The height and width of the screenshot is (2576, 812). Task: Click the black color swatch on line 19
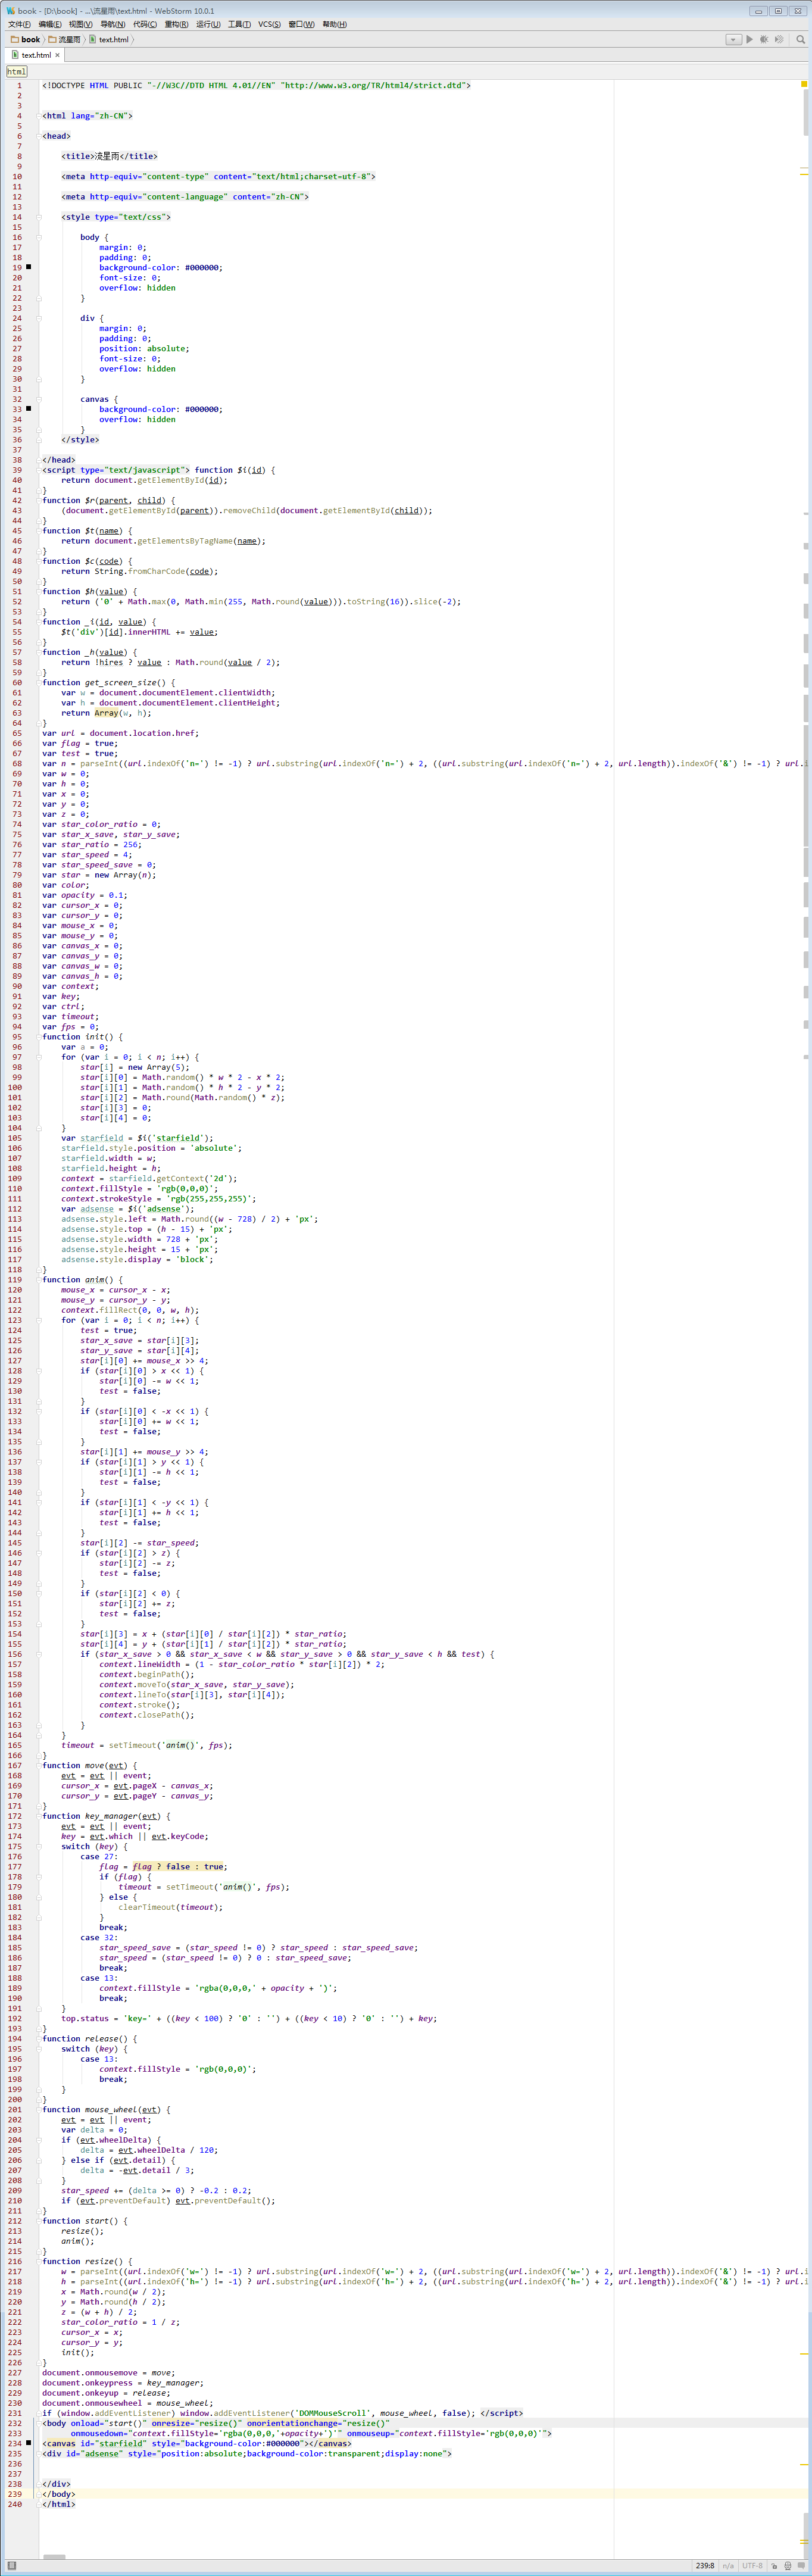pyautogui.click(x=28, y=267)
